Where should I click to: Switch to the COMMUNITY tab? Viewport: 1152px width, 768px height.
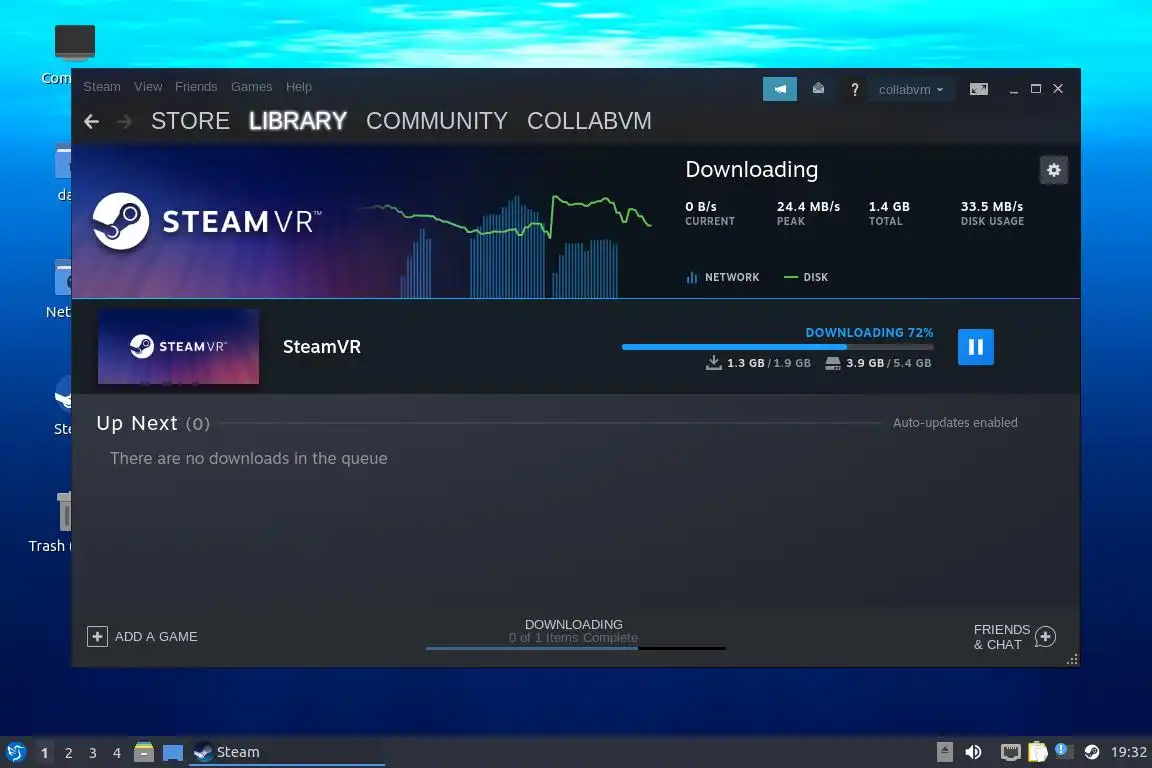point(436,121)
